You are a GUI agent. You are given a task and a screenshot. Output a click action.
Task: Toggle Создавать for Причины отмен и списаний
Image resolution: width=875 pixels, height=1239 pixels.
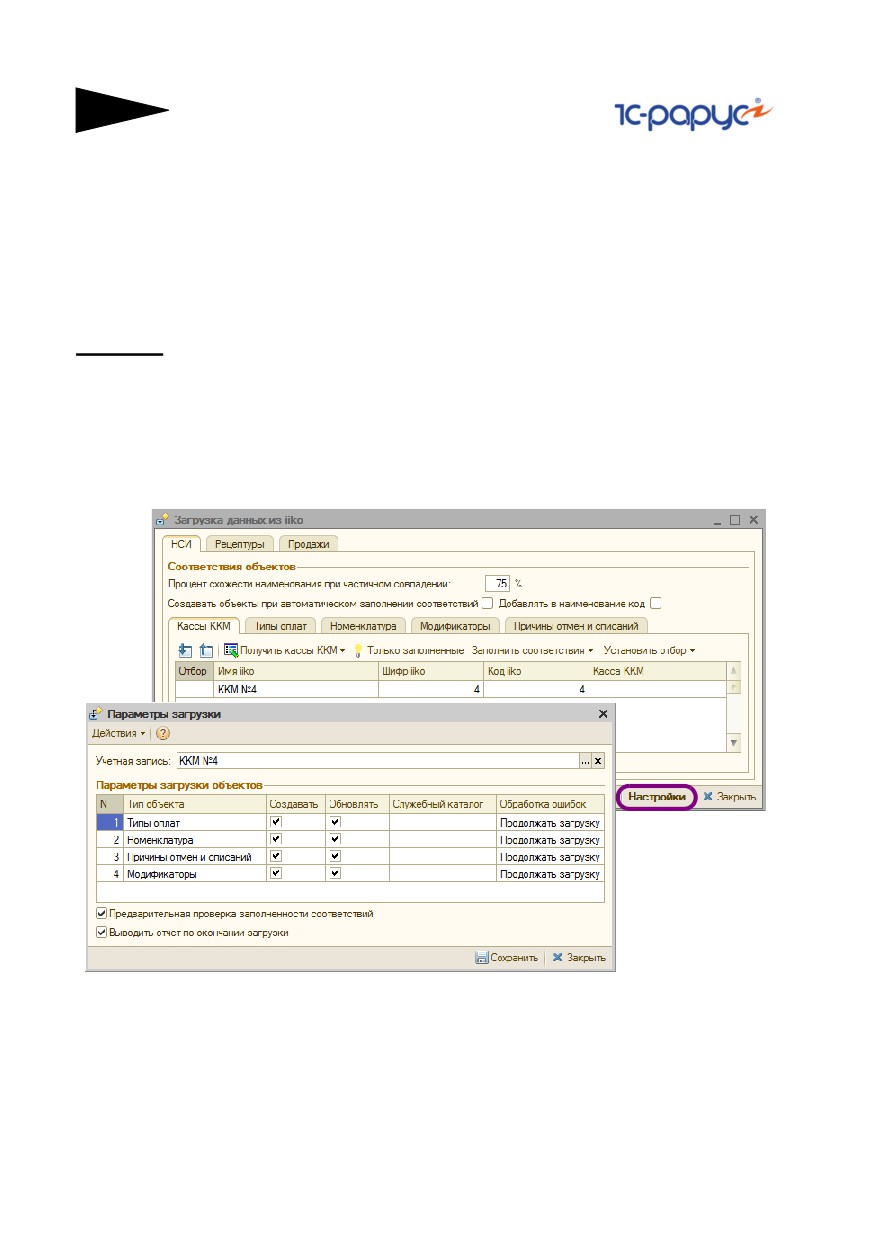(x=277, y=856)
